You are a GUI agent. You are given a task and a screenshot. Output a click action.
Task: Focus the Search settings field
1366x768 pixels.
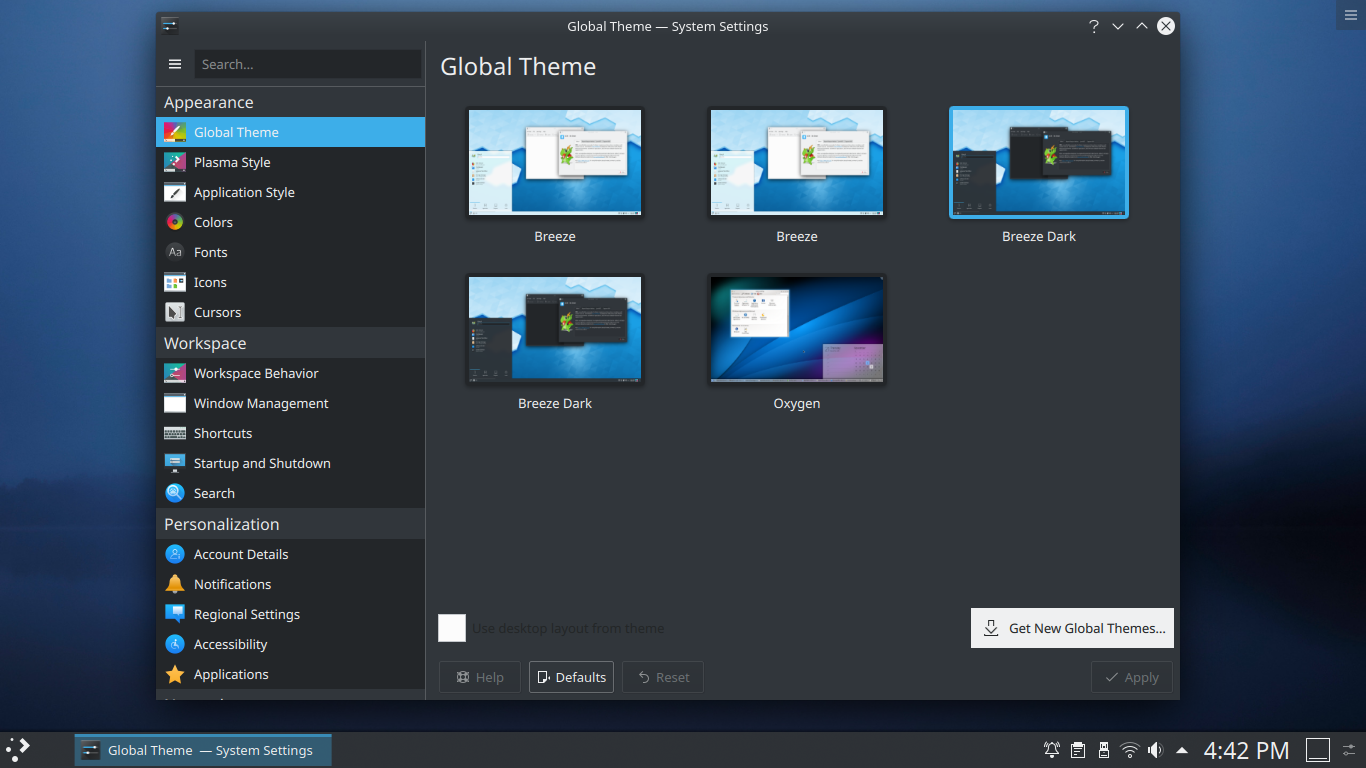pyautogui.click(x=308, y=64)
